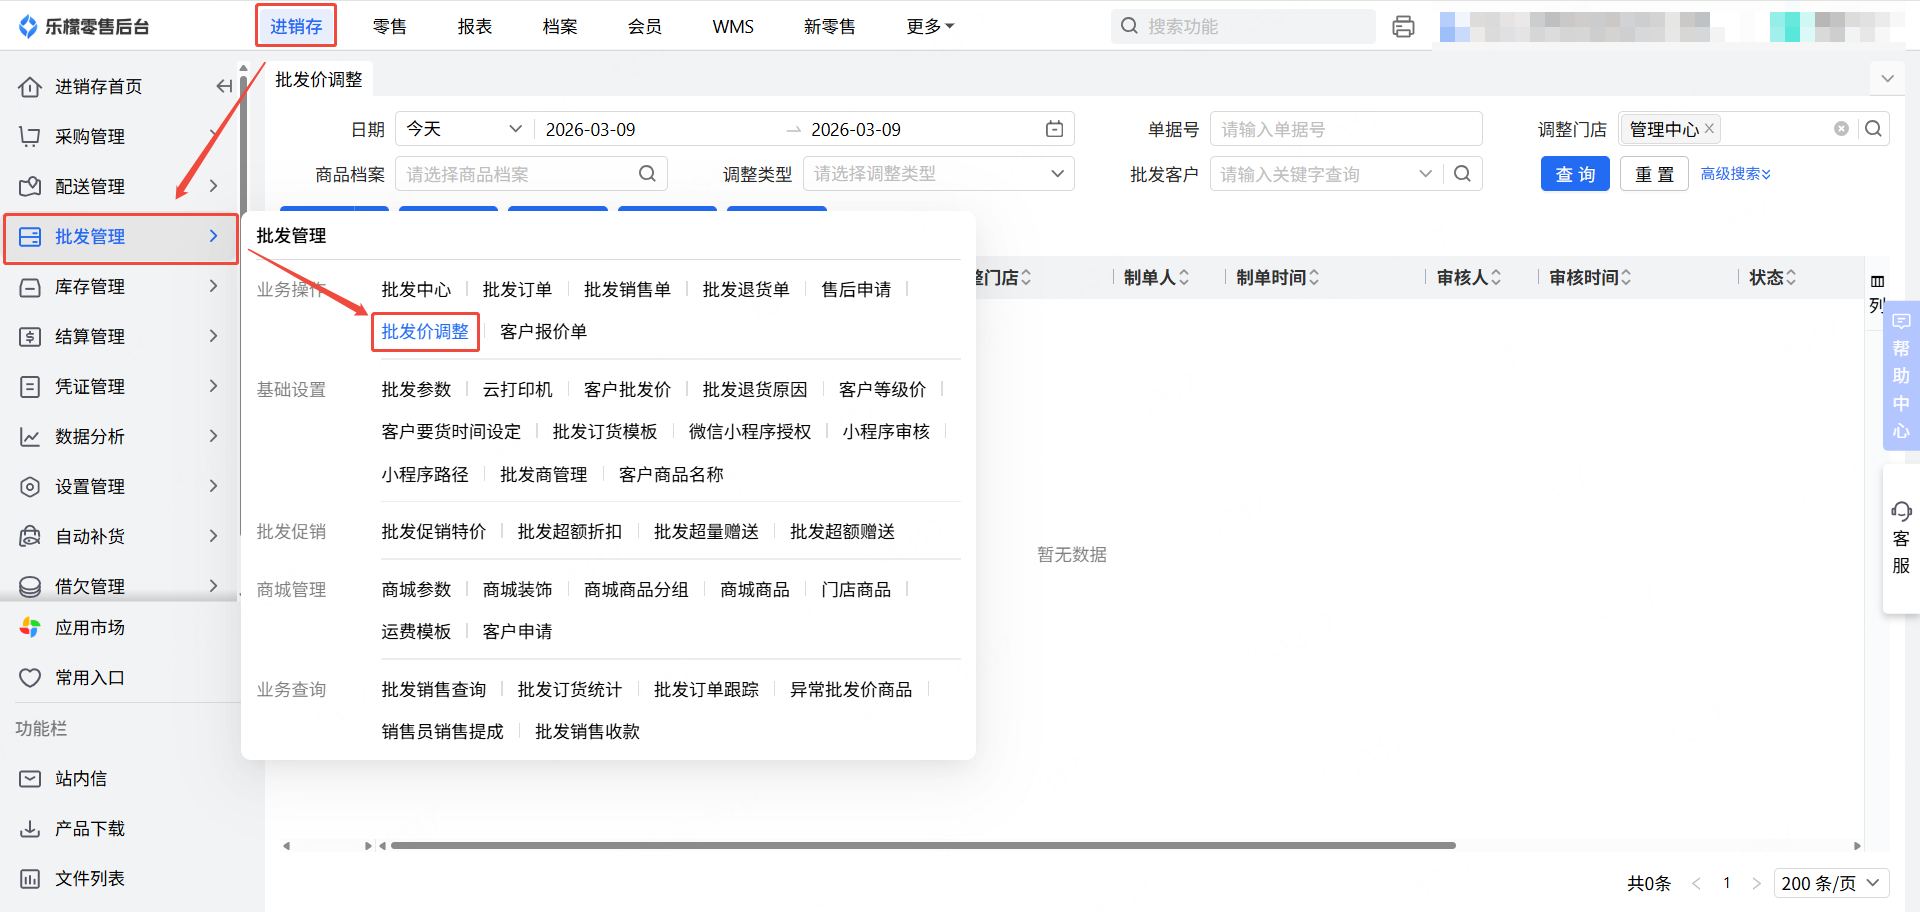Expand 库存管理 sidebar menu
The width and height of the screenshot is (1920, 912).
coord(120,287)
